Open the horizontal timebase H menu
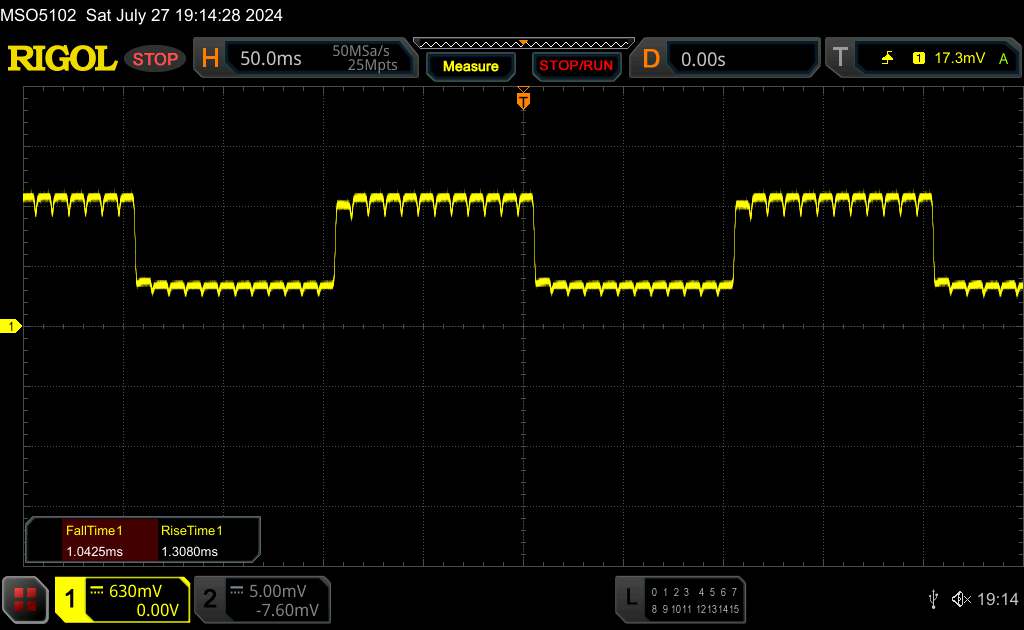The height and width of the screenshot is (630, 1024). click(x=210, y=58)
